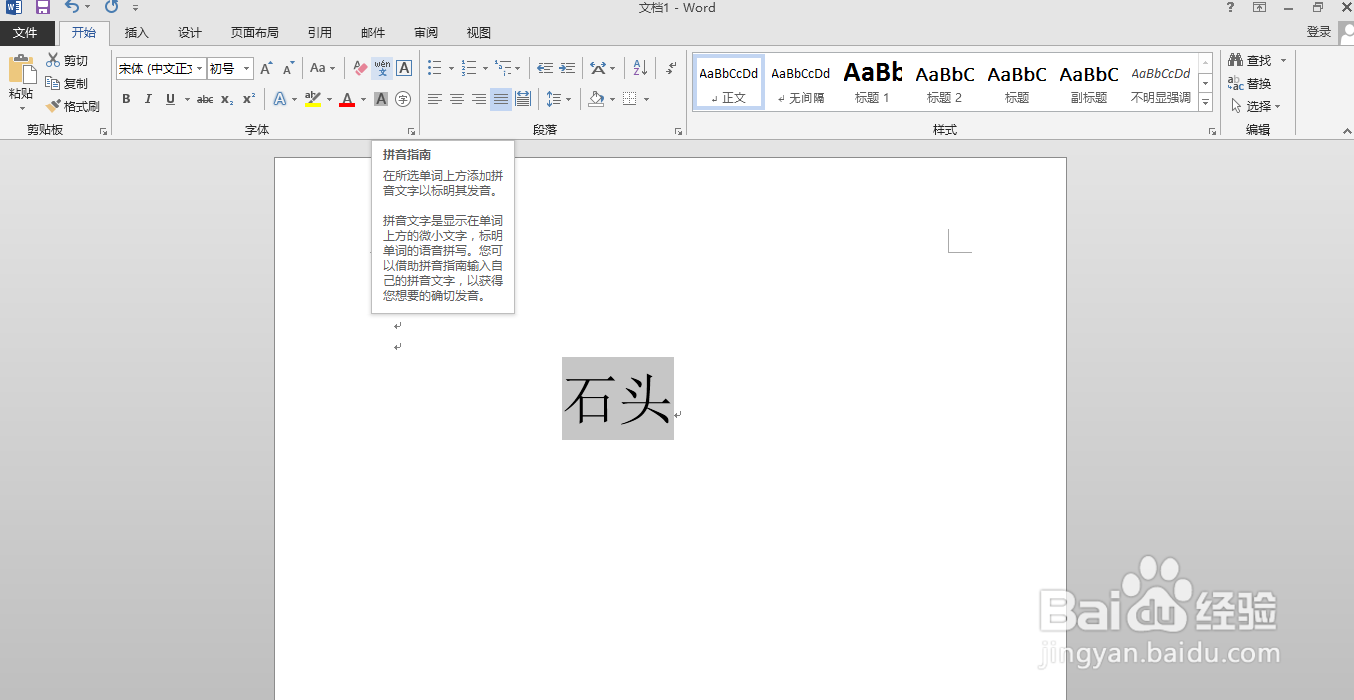Apply shading paint bucket color

(596, 99)
